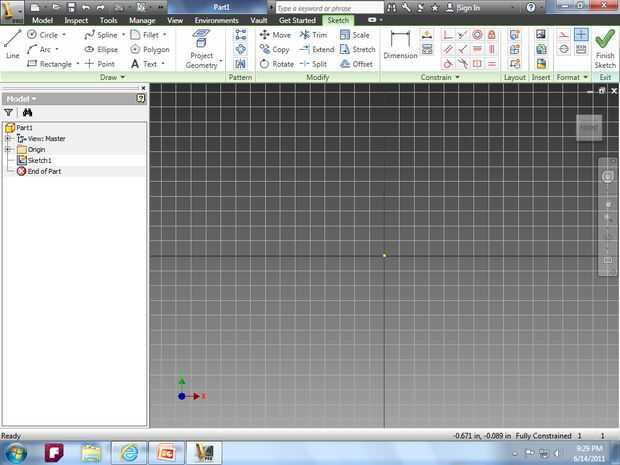Switch to the Manage tab
This screenshot has width=620, height=465.
pyautogui.click(x=142, y=20)
